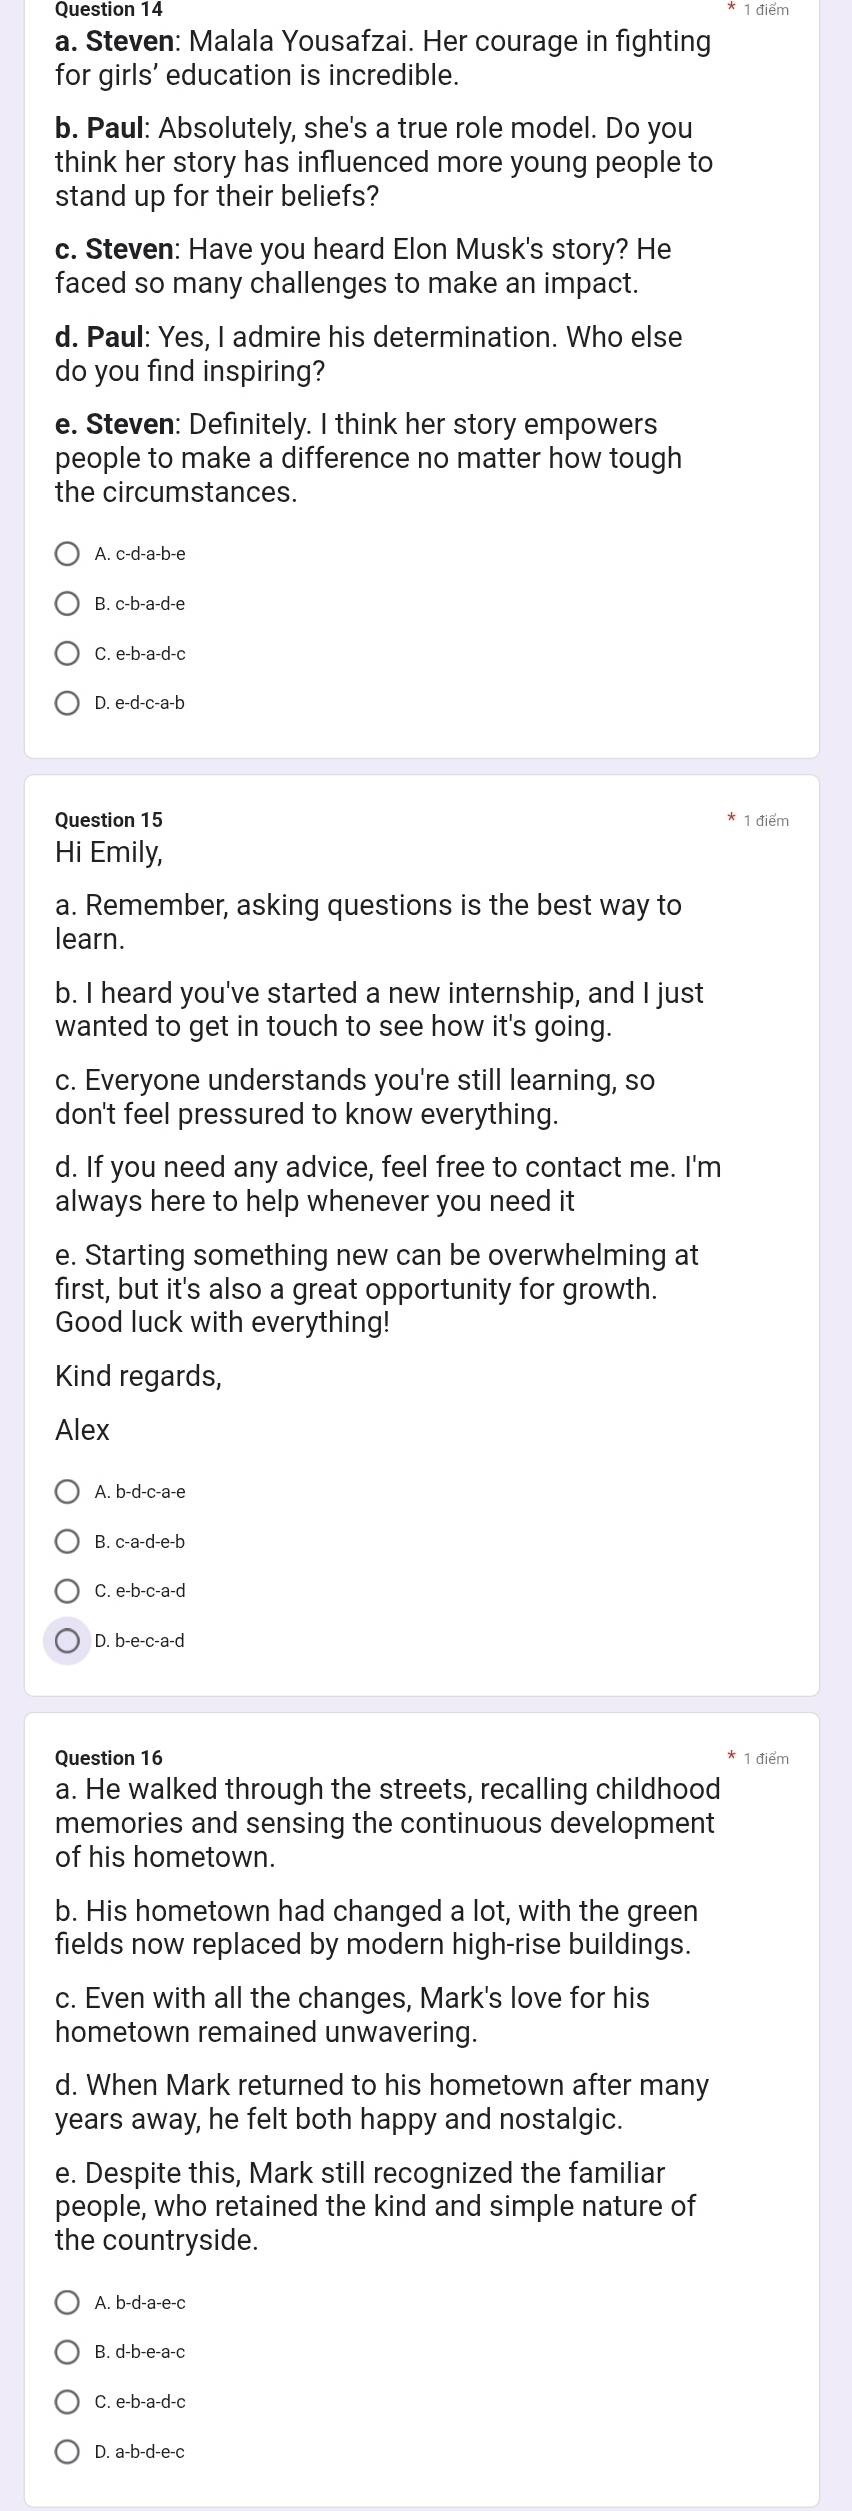Screen dimensions: 852x2511
Task: Click the Question 16 heading
Action: pyautogui.click(x=109, y=1758)
